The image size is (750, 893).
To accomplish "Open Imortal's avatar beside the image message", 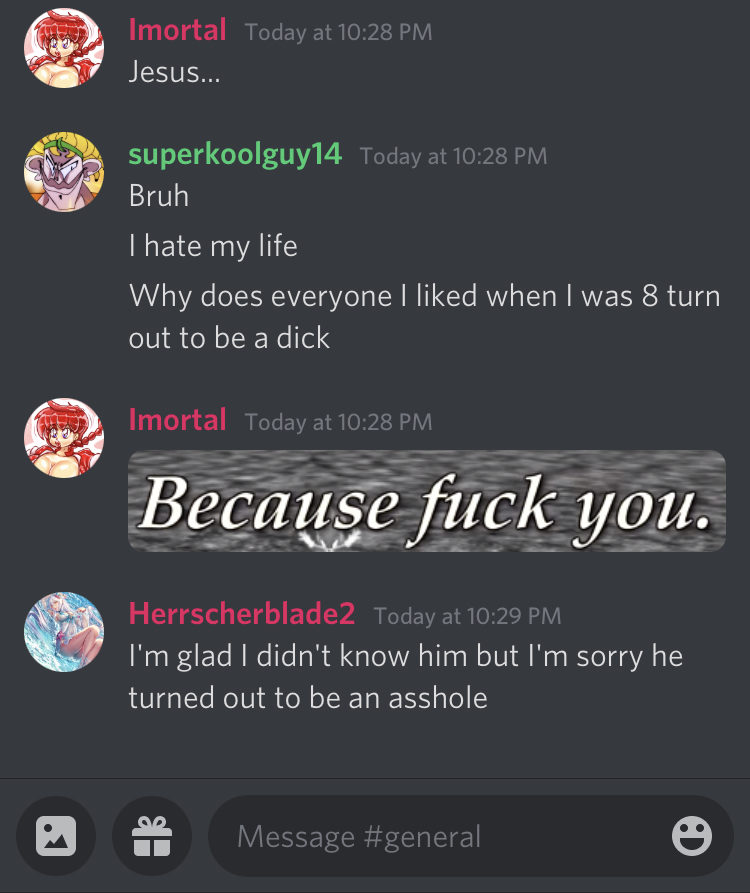I will (x=64, y=438).
